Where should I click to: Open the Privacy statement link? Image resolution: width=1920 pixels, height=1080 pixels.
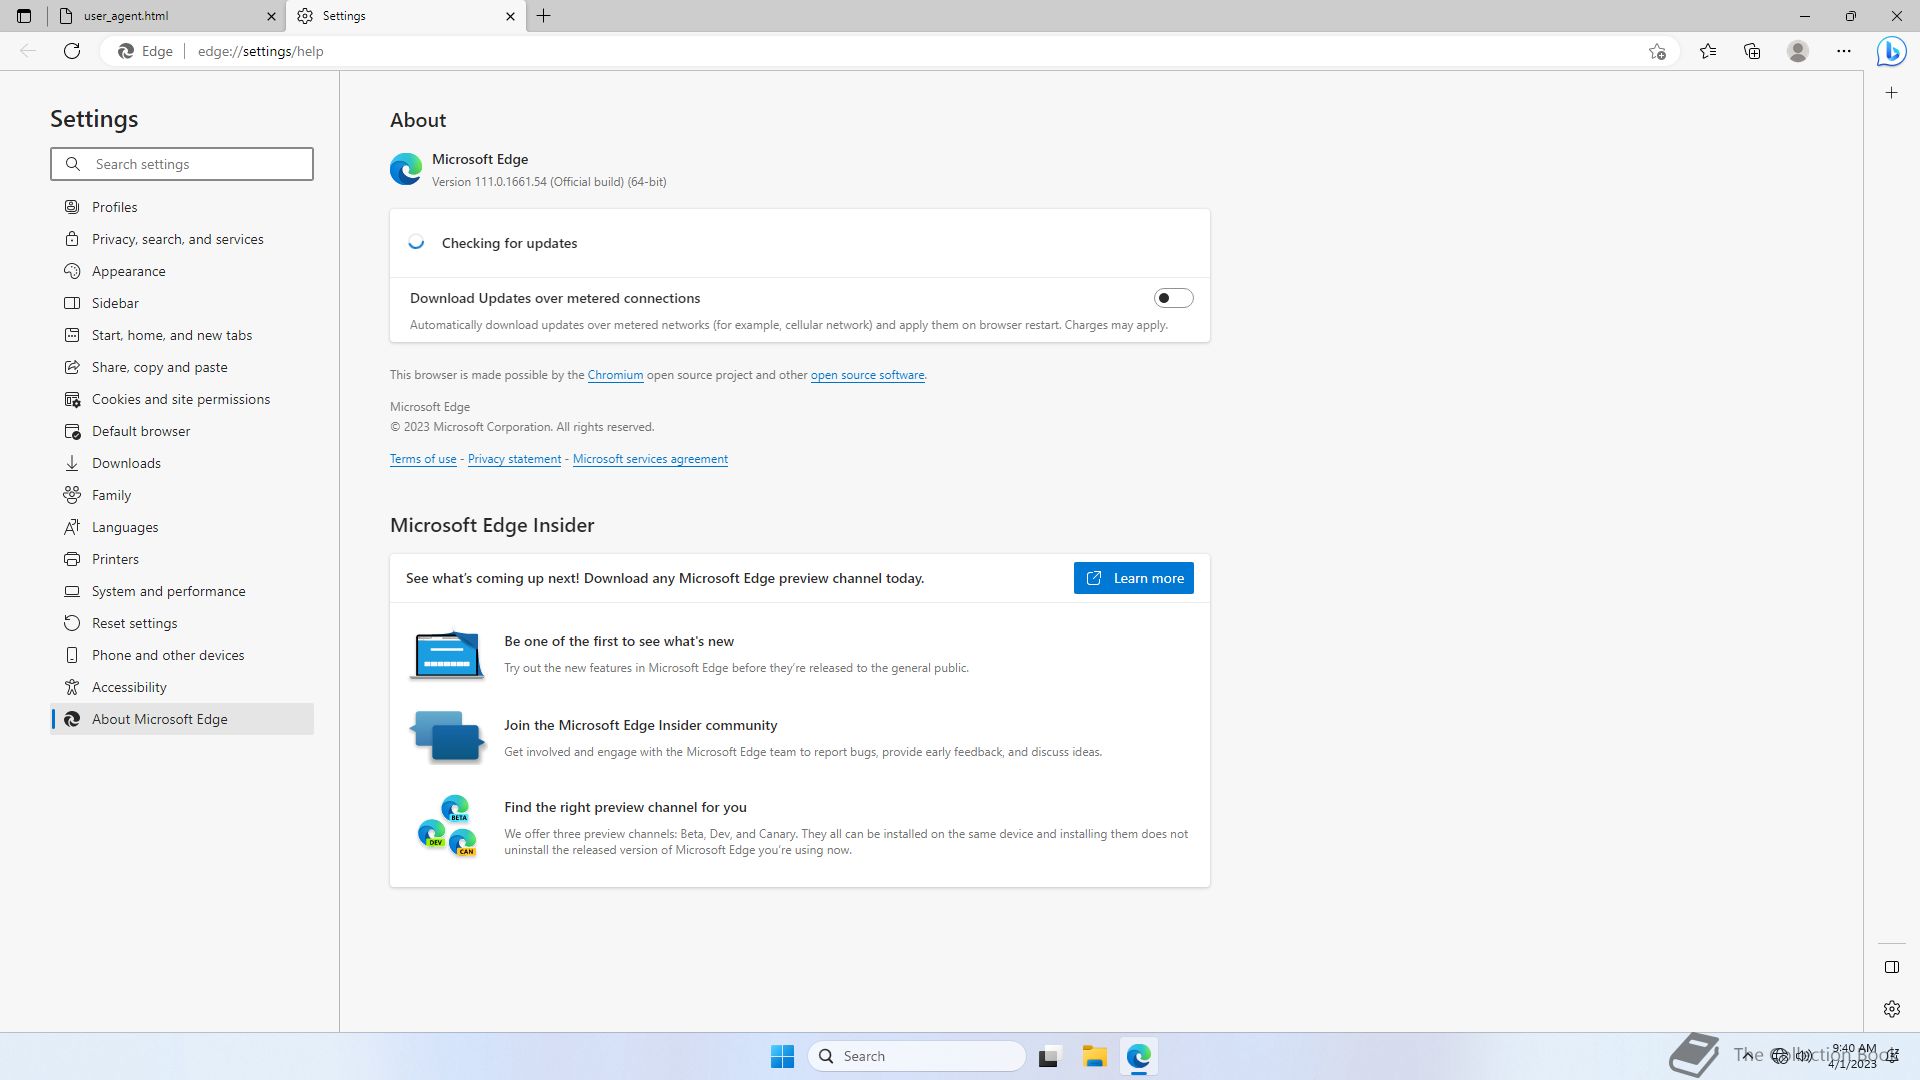[x=514, y=459]
